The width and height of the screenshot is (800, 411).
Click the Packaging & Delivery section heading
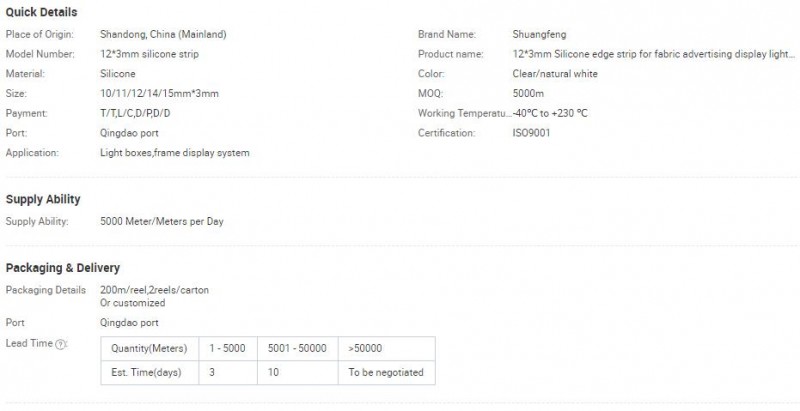tap(63, 268)
